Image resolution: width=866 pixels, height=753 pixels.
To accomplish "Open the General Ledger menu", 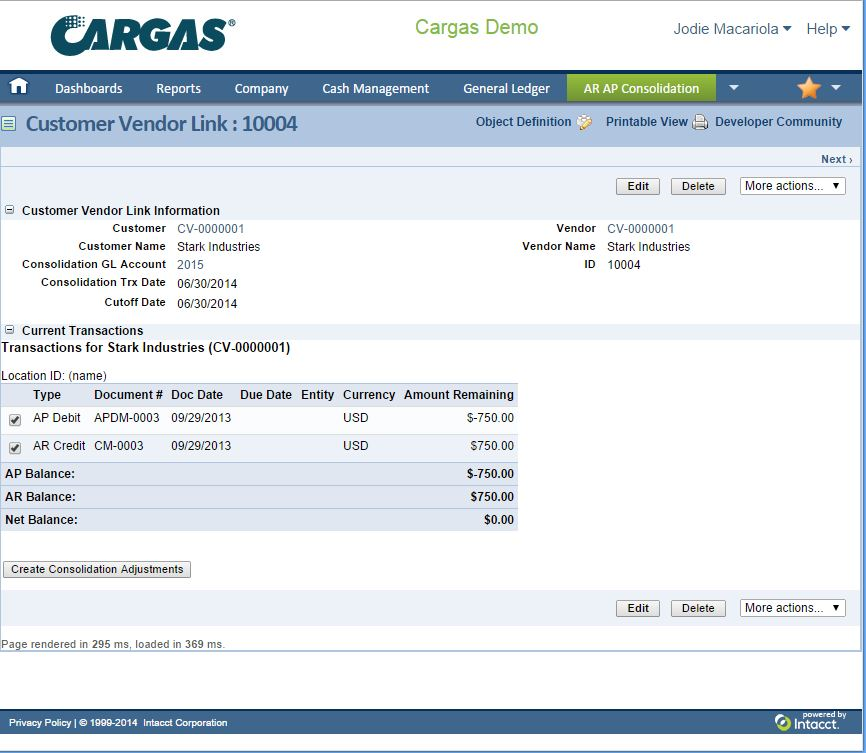I will 506,88.
